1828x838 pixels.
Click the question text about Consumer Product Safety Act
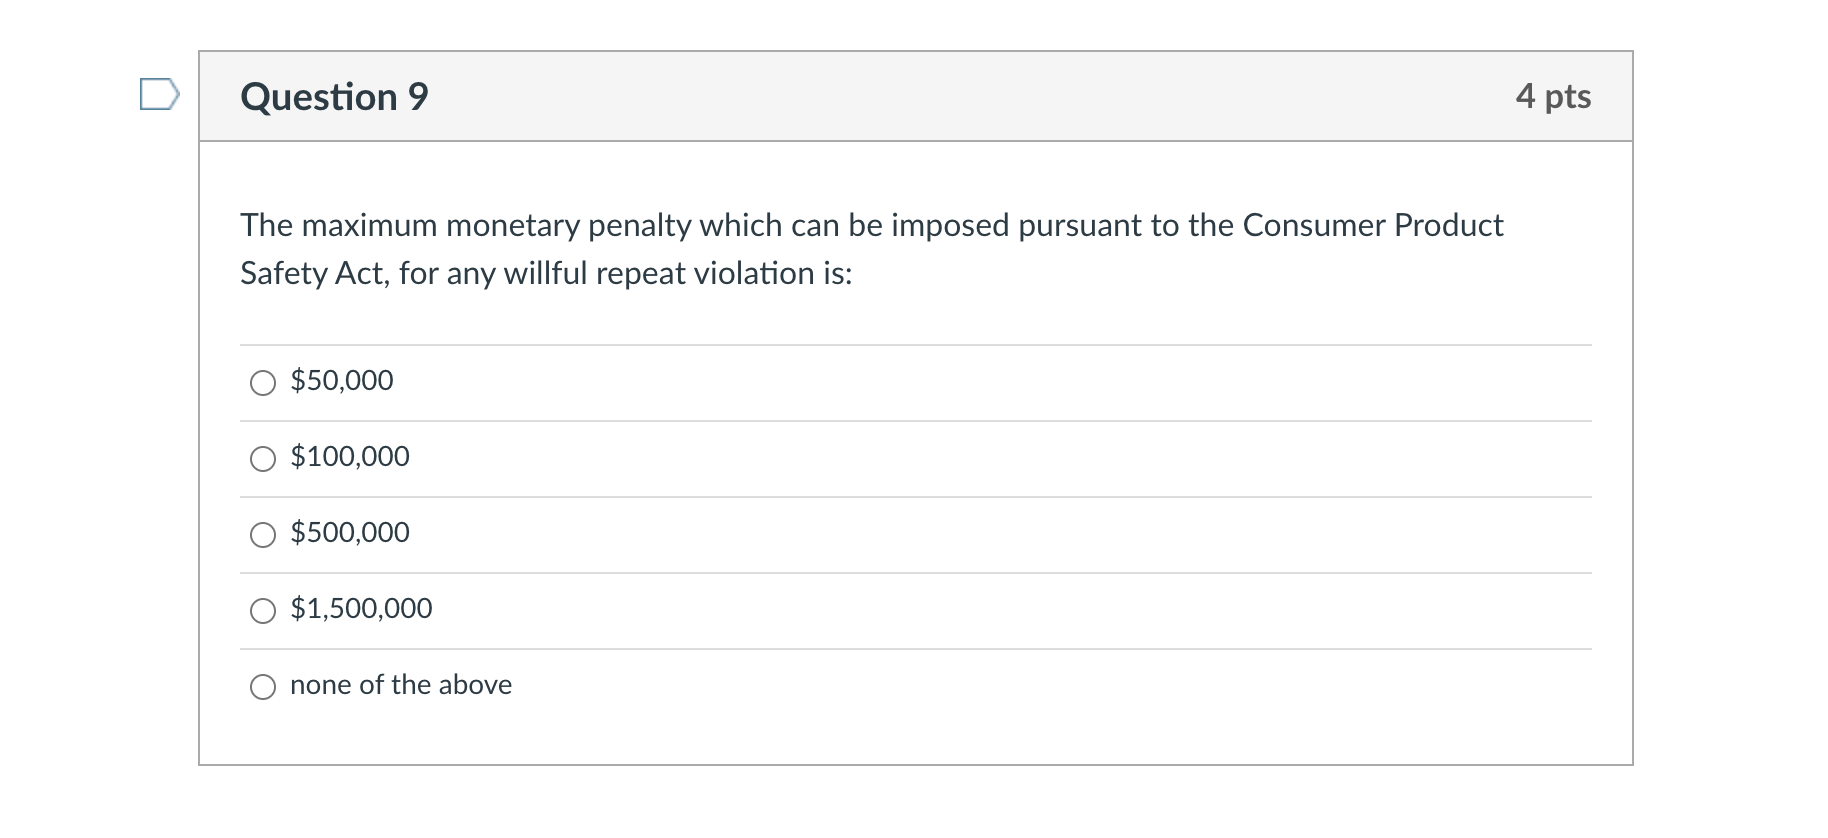[x=869, y=248]
